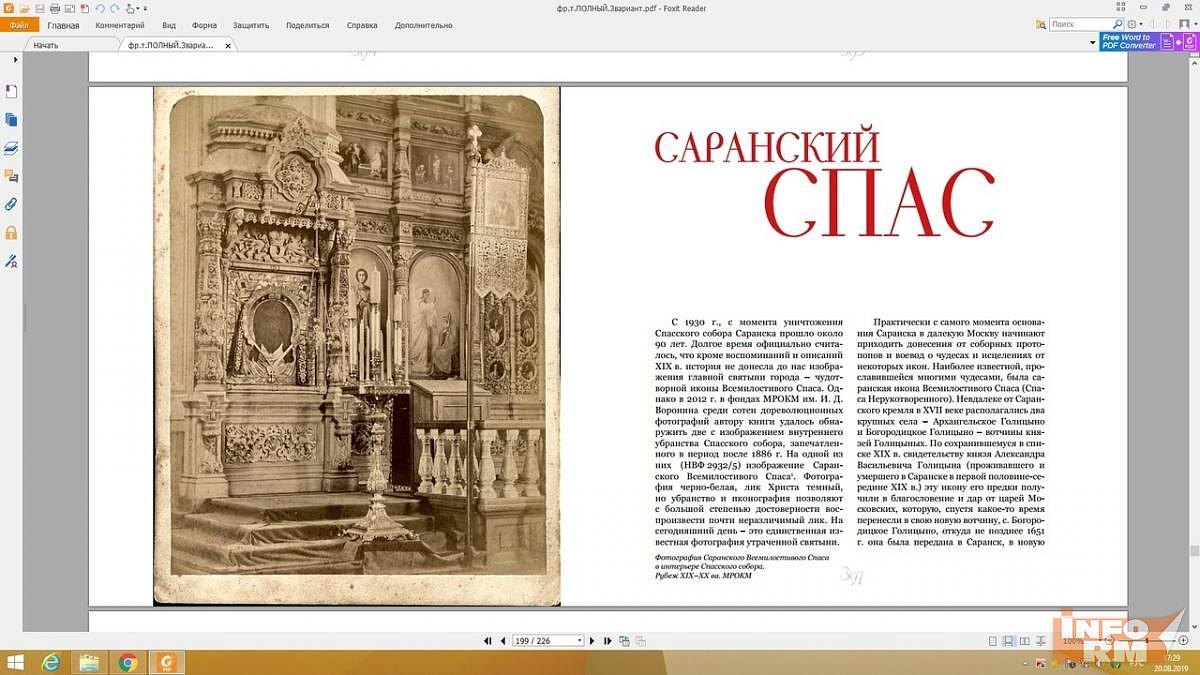1200x675 pixels.
Task: Open the Windows Start button
Action: (17, 662)
